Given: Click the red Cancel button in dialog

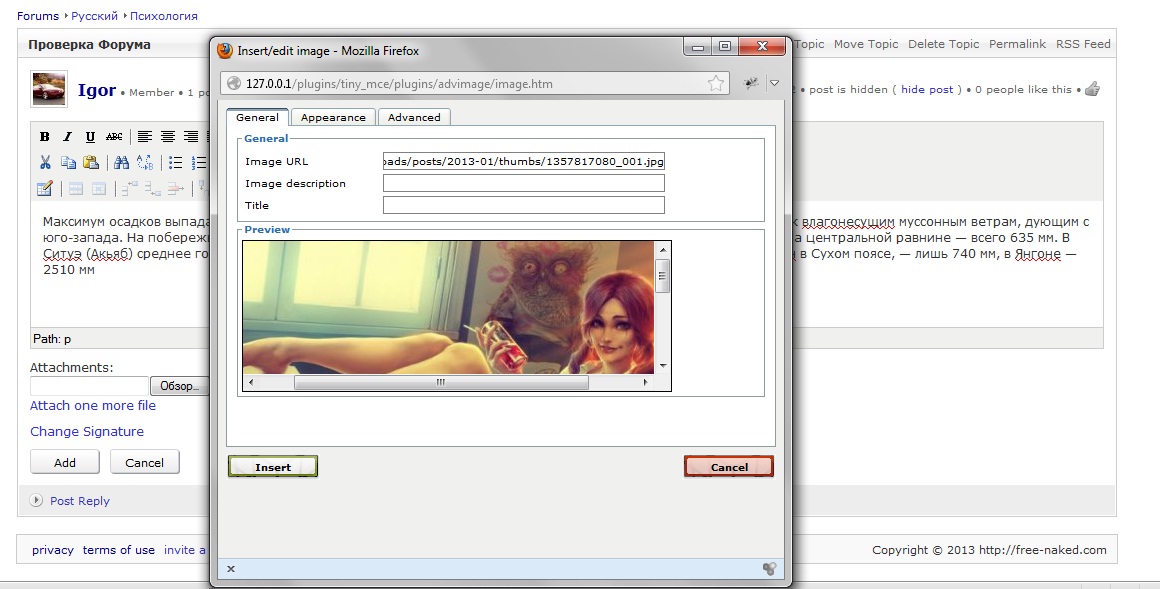Looking at the screenshot, I should (729, 467).
